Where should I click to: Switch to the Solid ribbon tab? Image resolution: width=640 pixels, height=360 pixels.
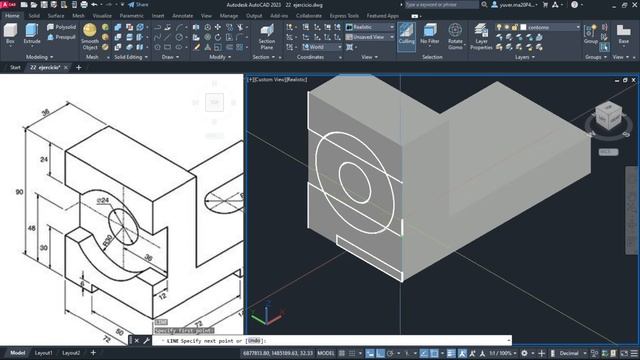click(x=34, y=16)
